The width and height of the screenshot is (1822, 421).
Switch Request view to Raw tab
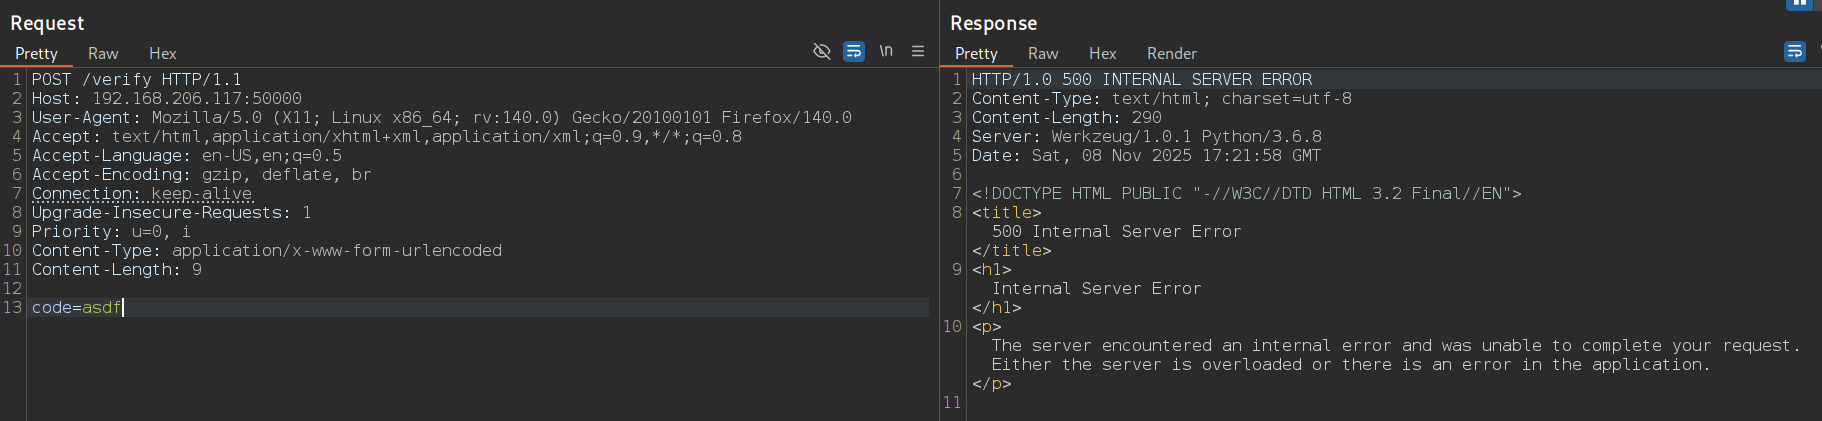[103, 54]
